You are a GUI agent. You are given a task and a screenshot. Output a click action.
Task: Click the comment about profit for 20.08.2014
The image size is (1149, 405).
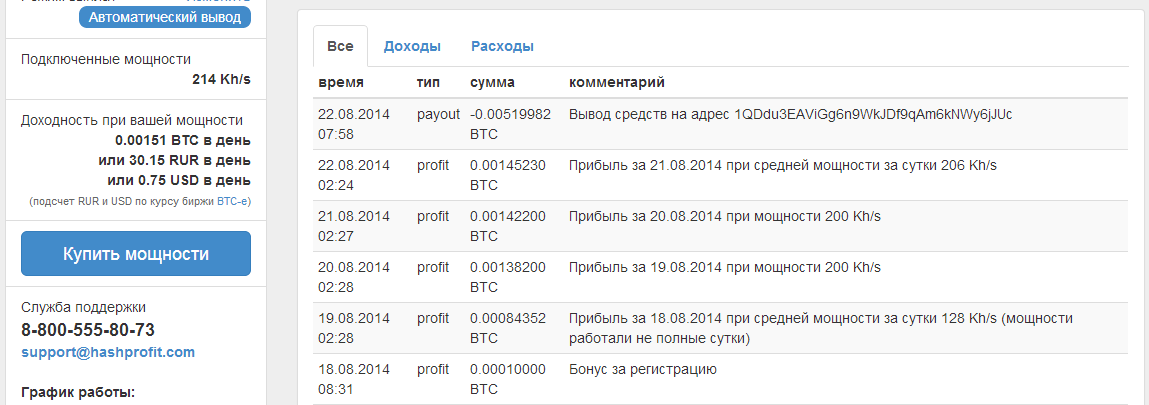(724, 216)
